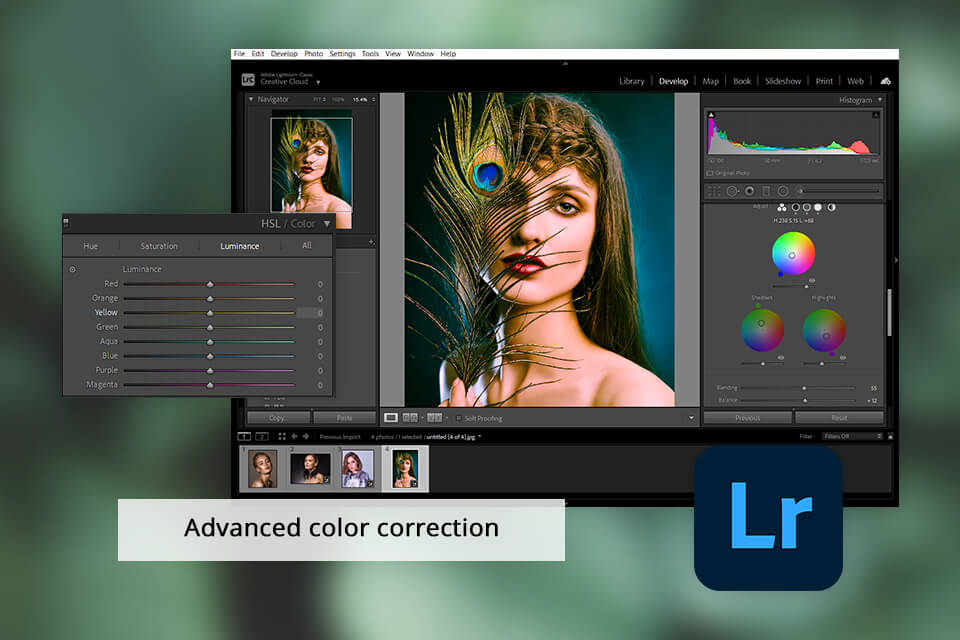Viewport: 960px width, 640px height.
Task: Select the Radial Filter tool
Action: click(782, 192)
